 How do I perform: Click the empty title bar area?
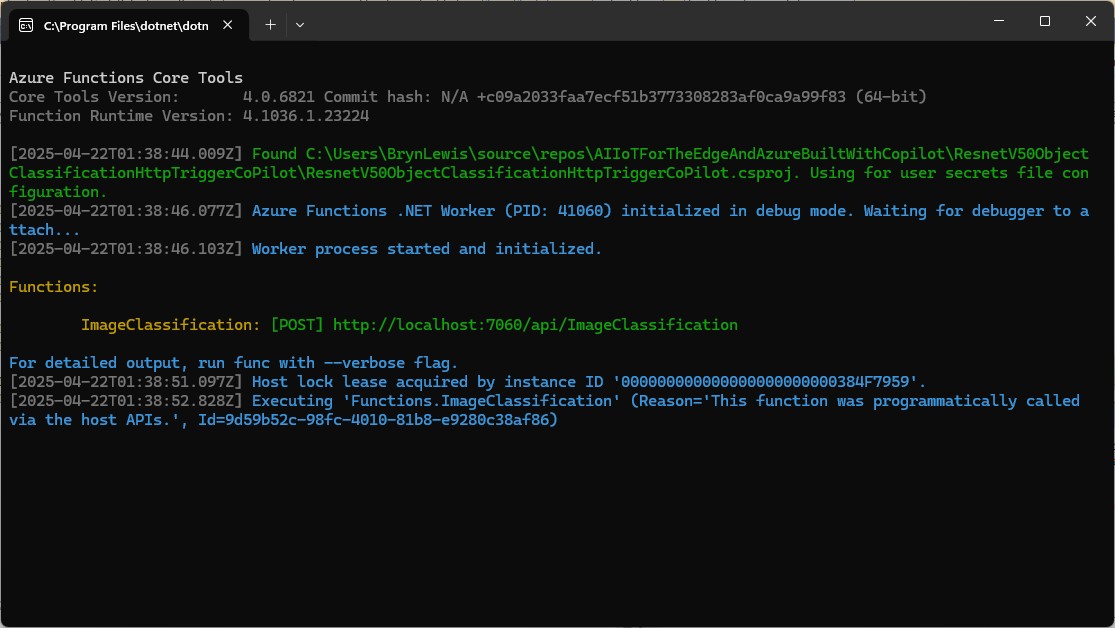[640, 22]
